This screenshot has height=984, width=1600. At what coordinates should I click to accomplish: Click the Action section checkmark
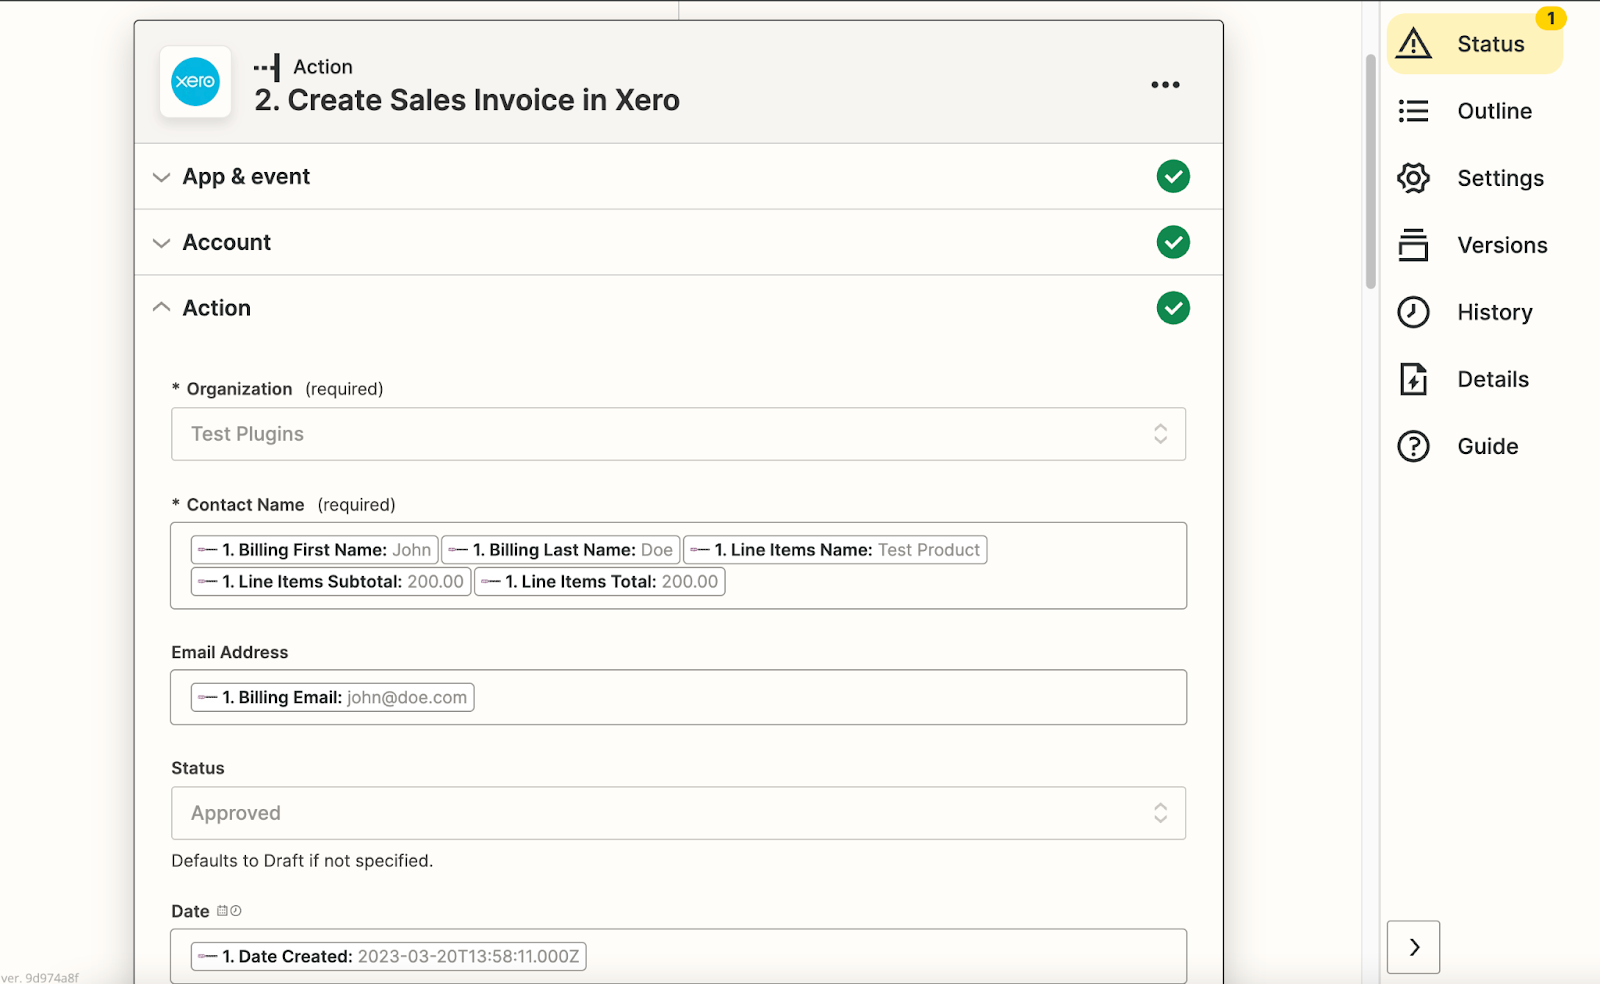(1173, 308)
